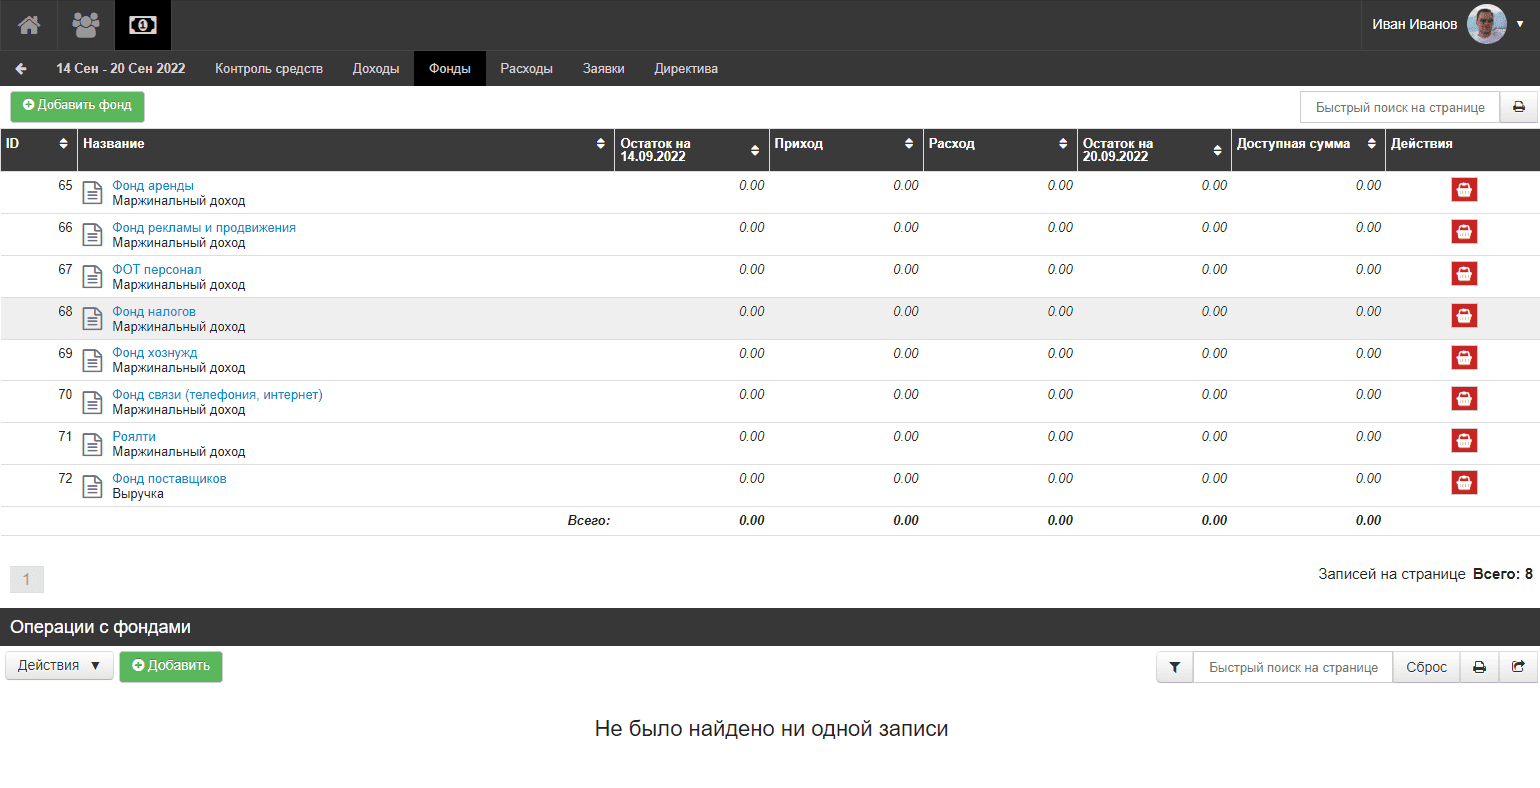Screen dimensions: 1540x788
Task: Click Добавить фонд button
Action: point(77,106)
